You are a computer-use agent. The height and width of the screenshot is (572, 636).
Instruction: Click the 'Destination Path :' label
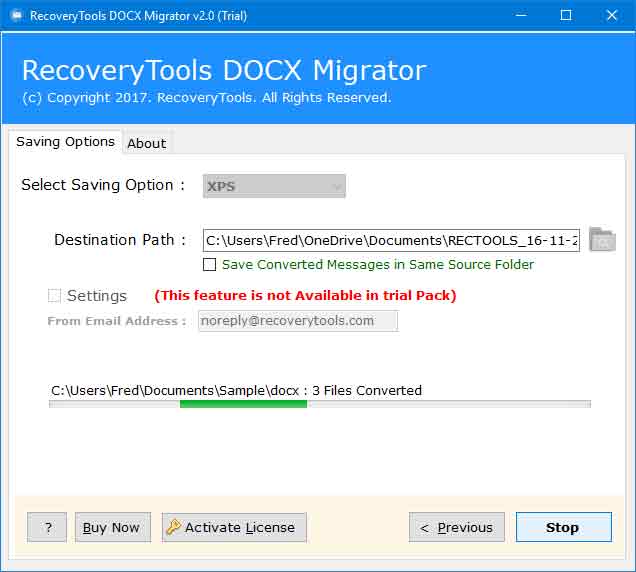tap(120, 240)
